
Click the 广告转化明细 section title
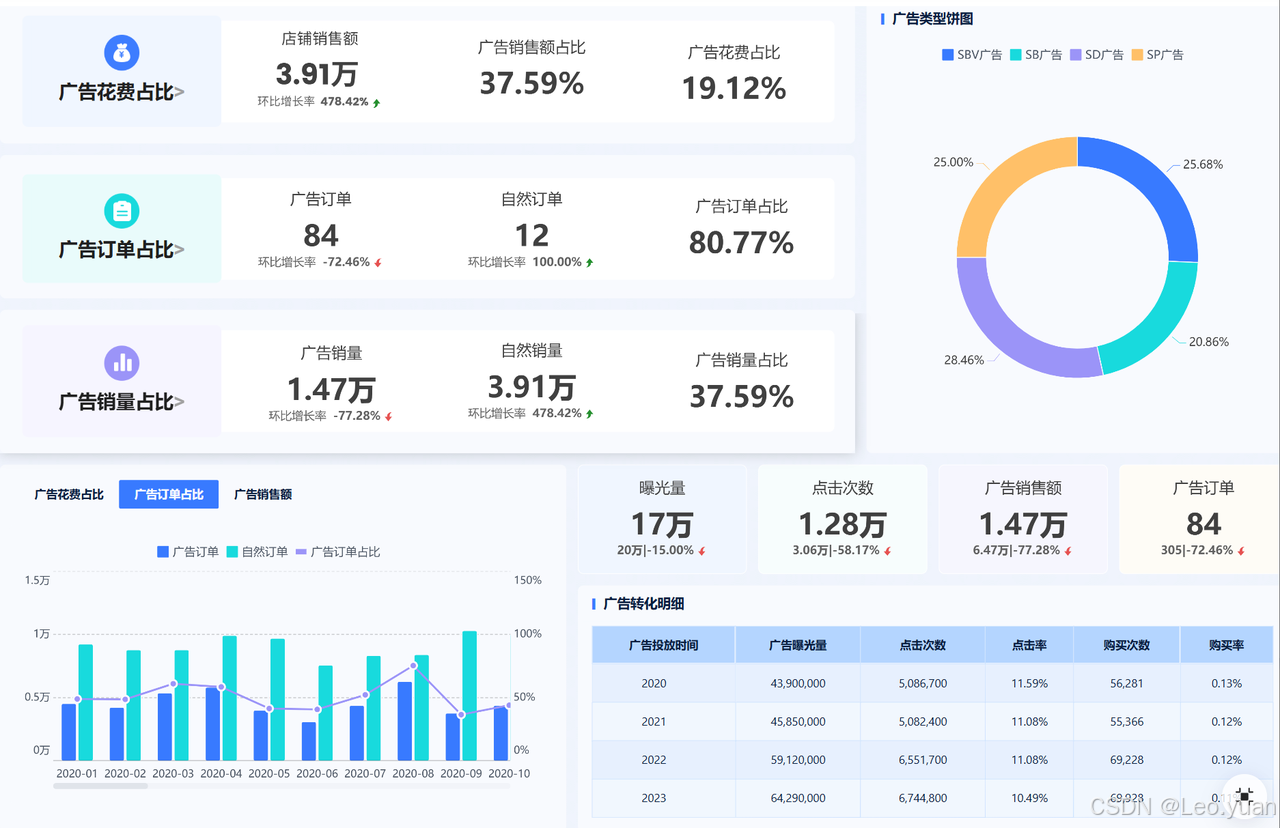click(x=644, y=604)
